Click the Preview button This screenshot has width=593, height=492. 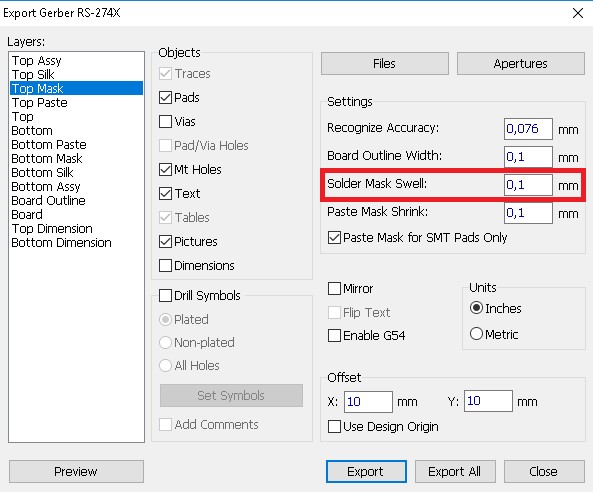click(76, 472)
